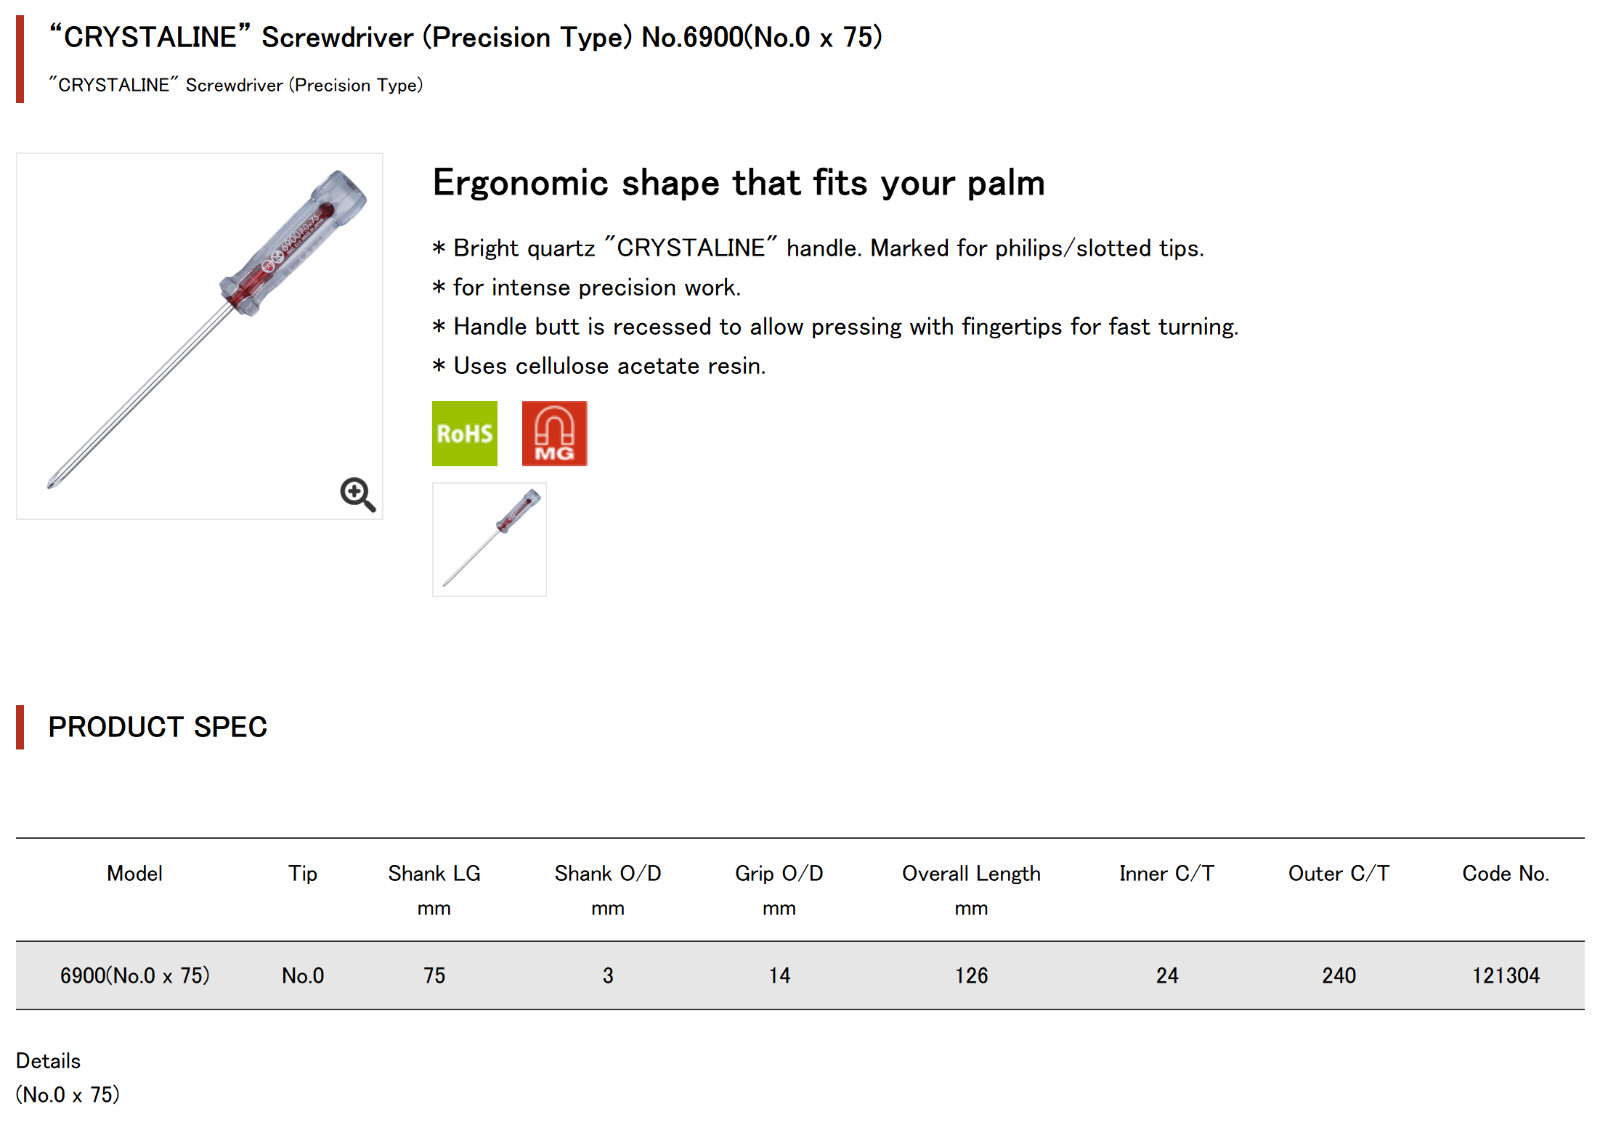Select the 6900(No.0 x 75) model cell
Image resolution: width=1600 pixels, height=1122 pixels.
[135, 975]
